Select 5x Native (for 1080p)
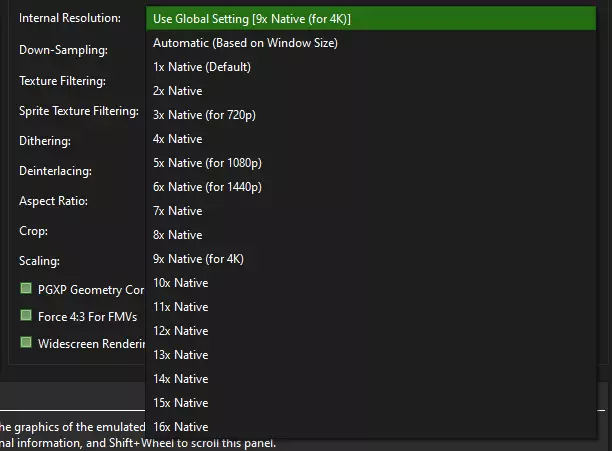 click(371, 163)
